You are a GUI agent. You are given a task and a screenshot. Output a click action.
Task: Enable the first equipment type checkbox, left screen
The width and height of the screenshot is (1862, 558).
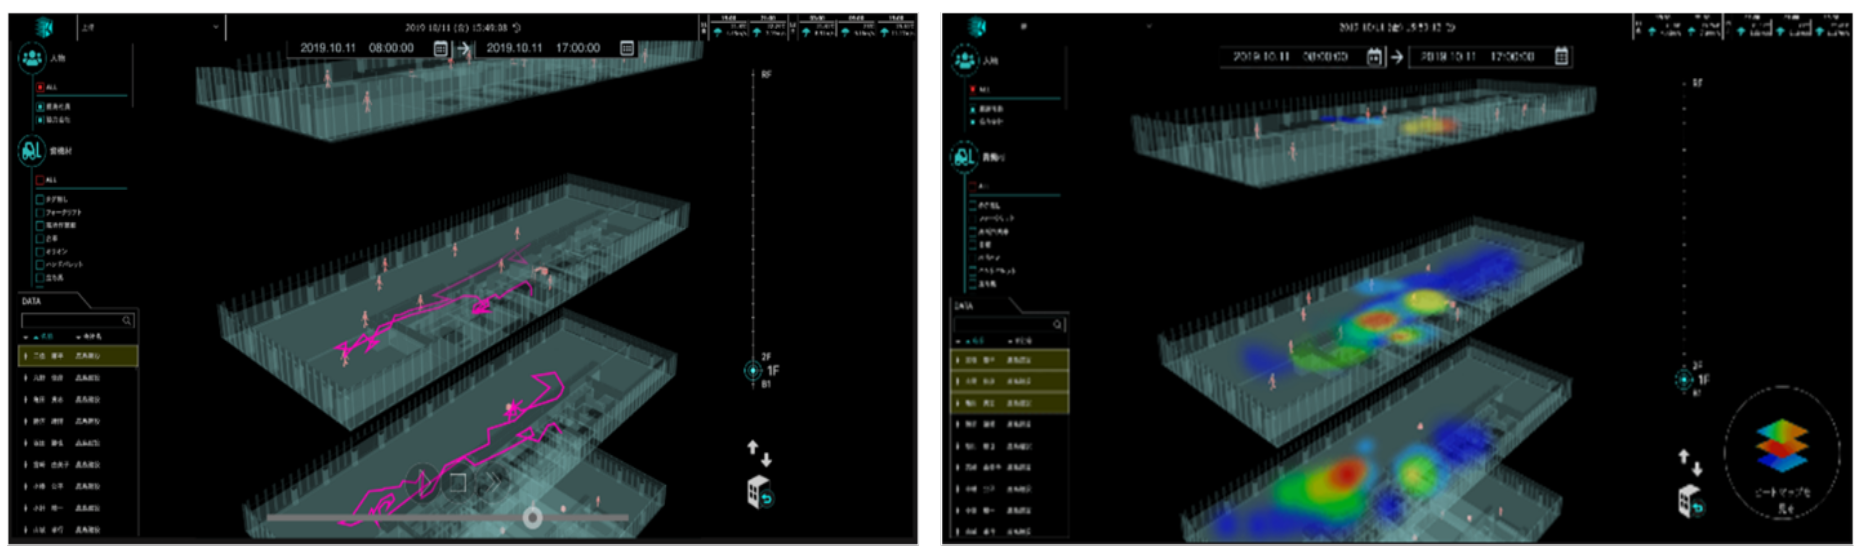pos(40,199)
